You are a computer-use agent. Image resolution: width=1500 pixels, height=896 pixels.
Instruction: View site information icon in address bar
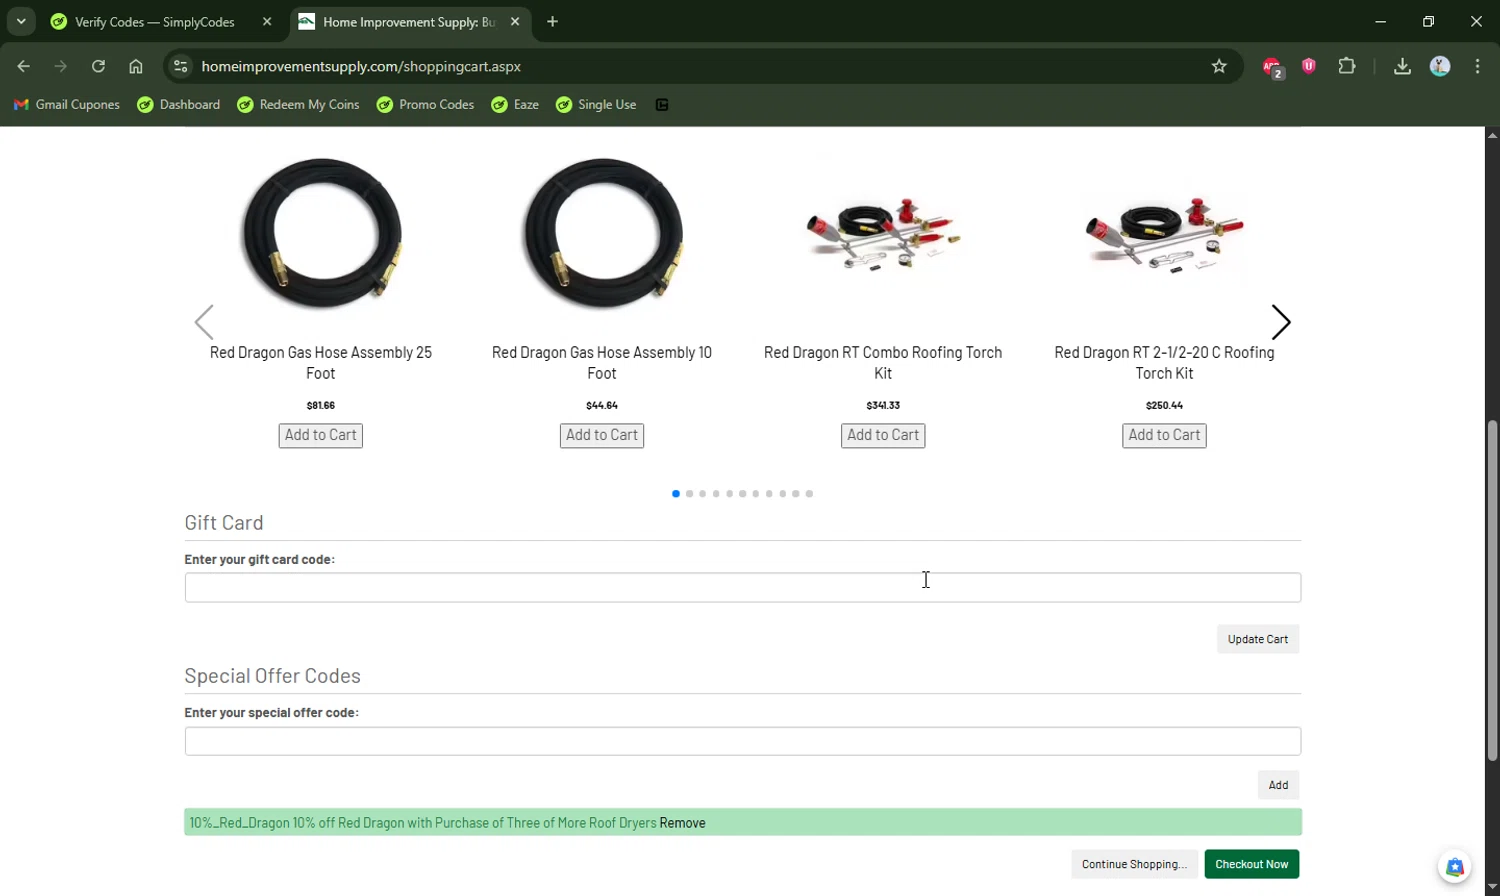[180, 66]
